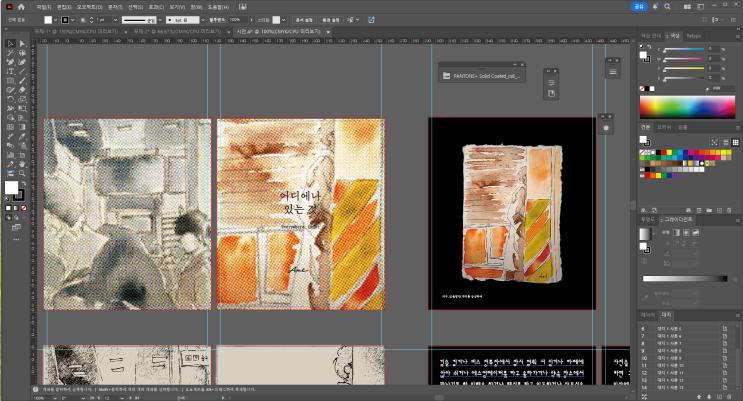Select the Eyedropper tool
The image size is (743, 401).
tap(22, 137)
